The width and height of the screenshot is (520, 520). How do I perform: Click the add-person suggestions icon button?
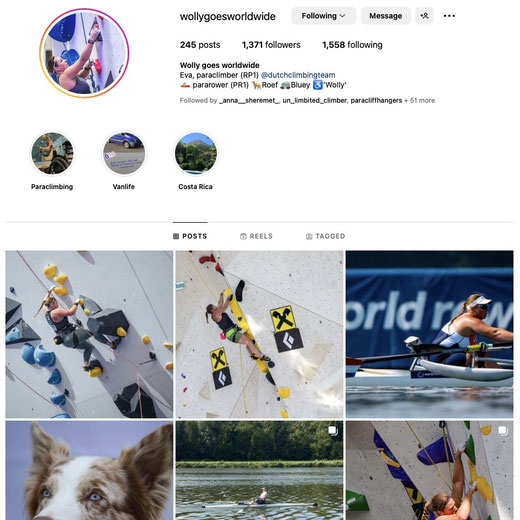[x=424, y=16]
